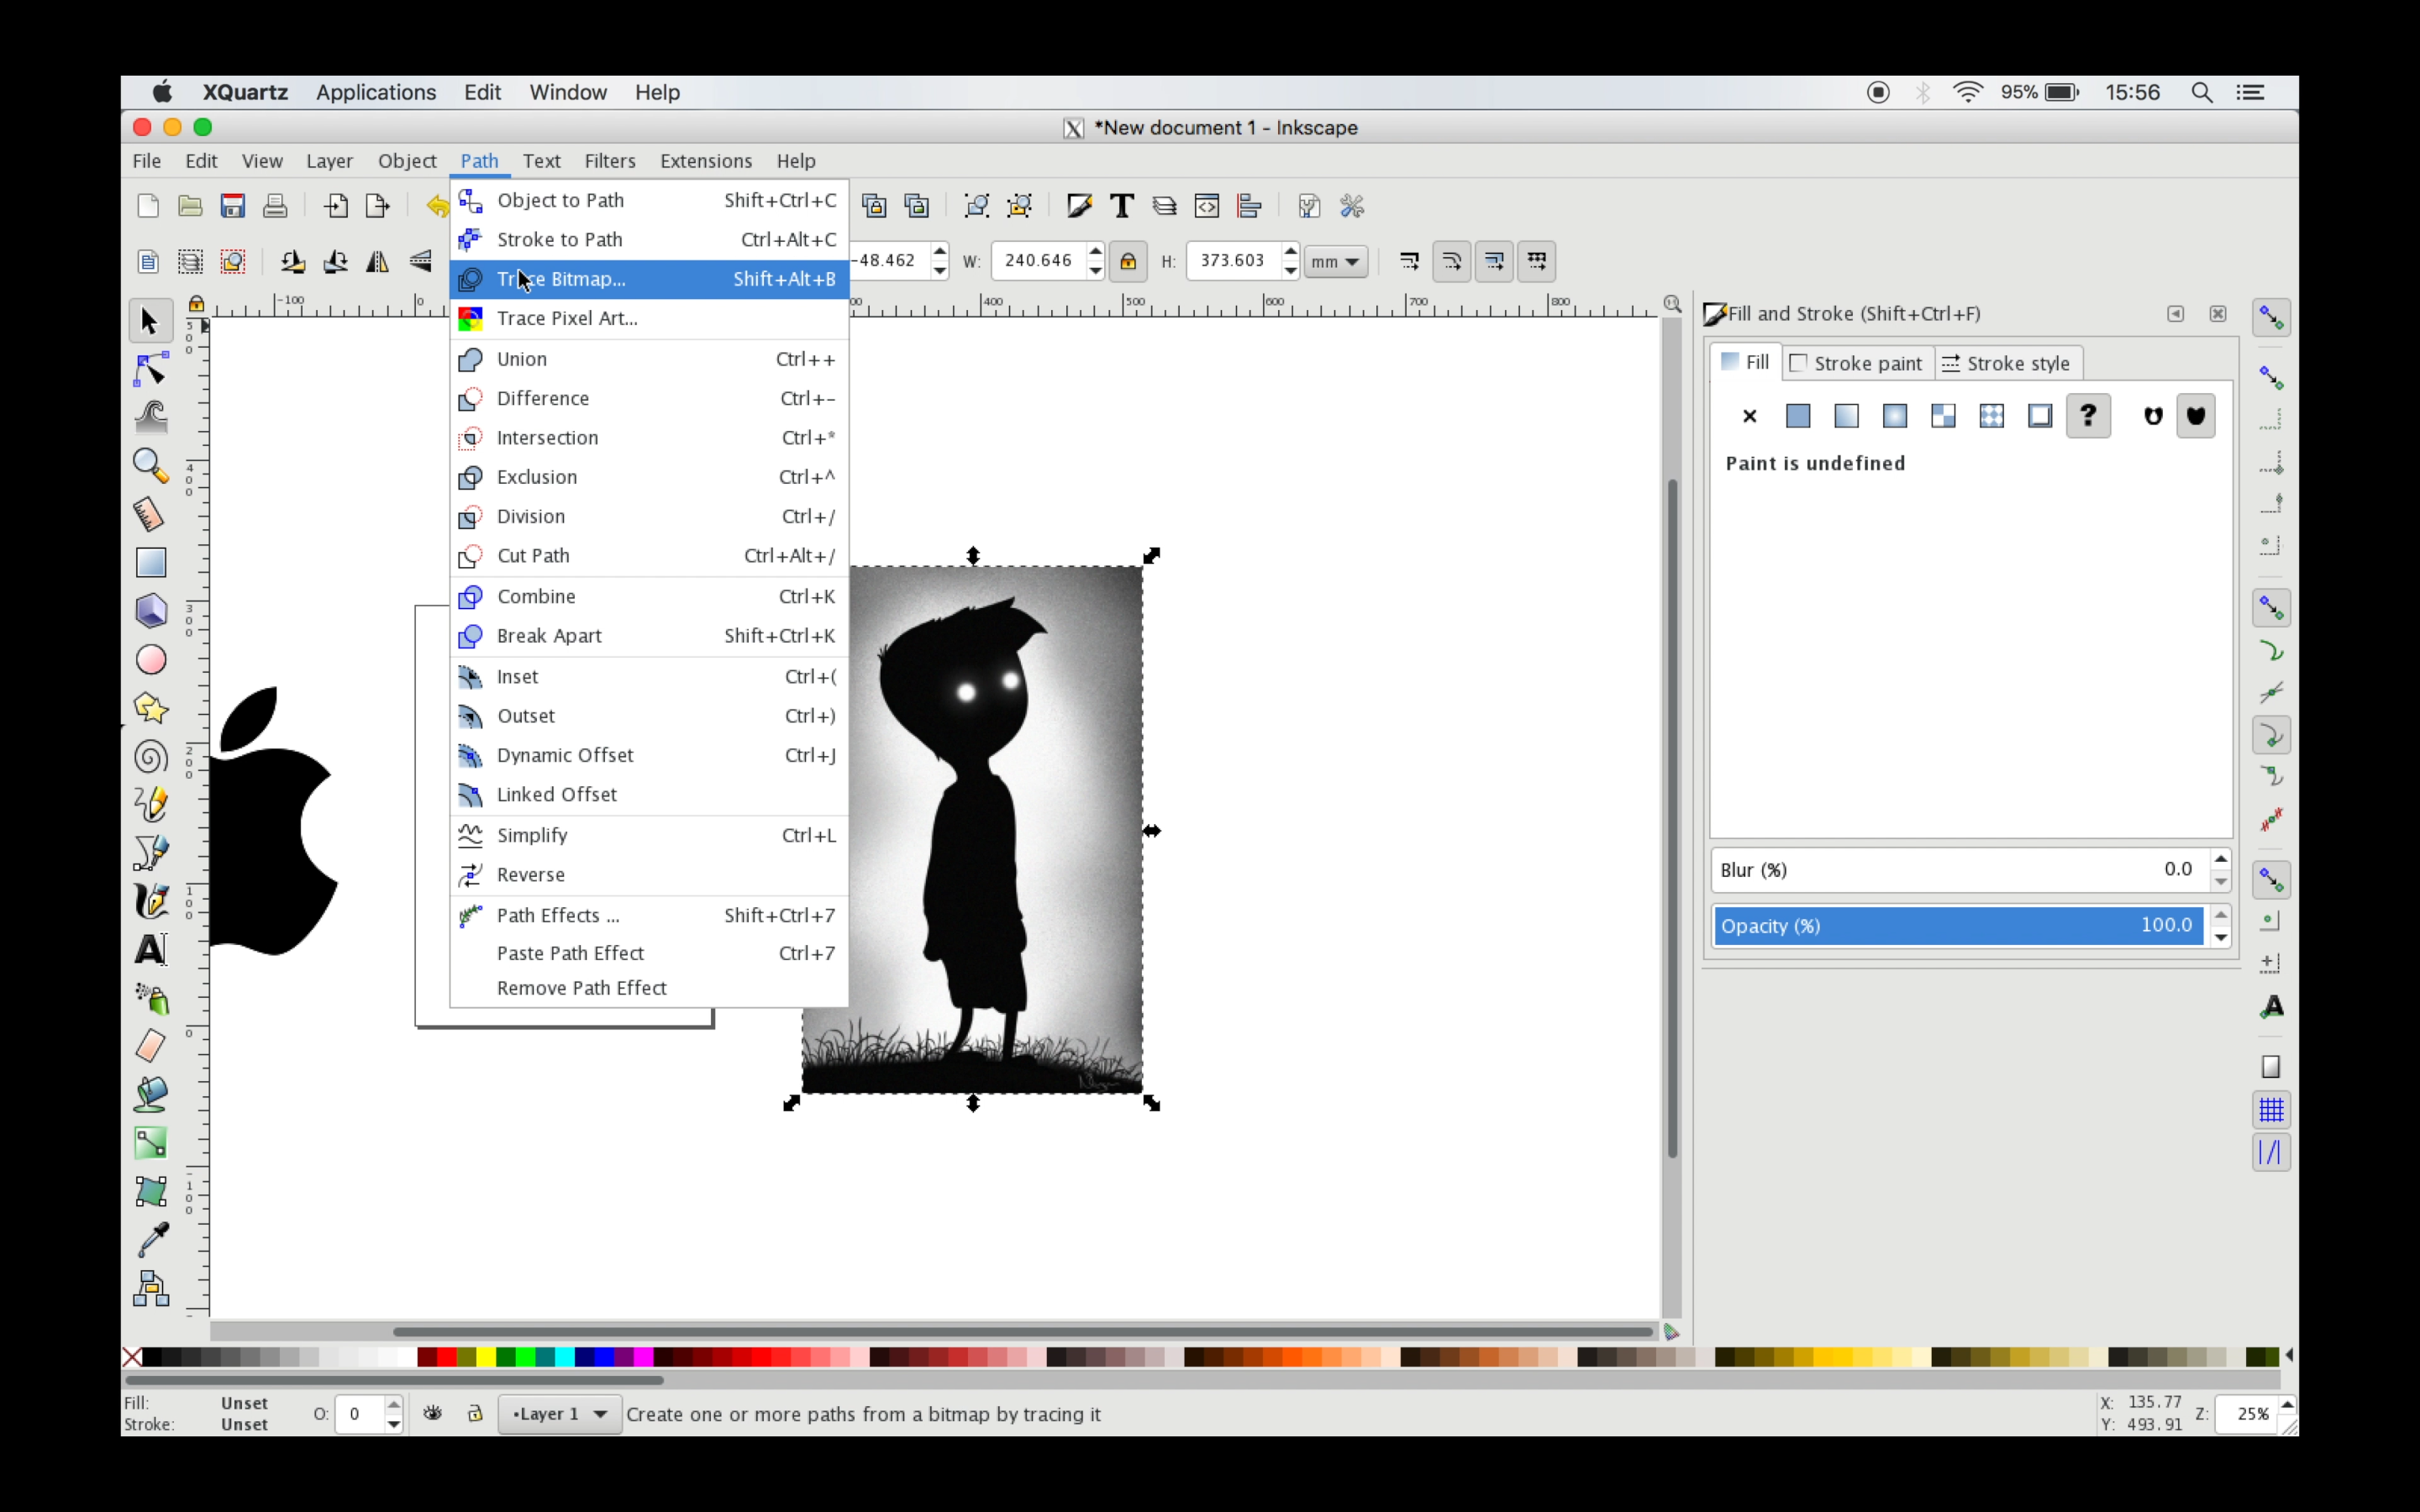Viewport: 2420px width, 1512px height.
Task: Select the Paint Bucket tool
Action: (x=150, y=1094)
